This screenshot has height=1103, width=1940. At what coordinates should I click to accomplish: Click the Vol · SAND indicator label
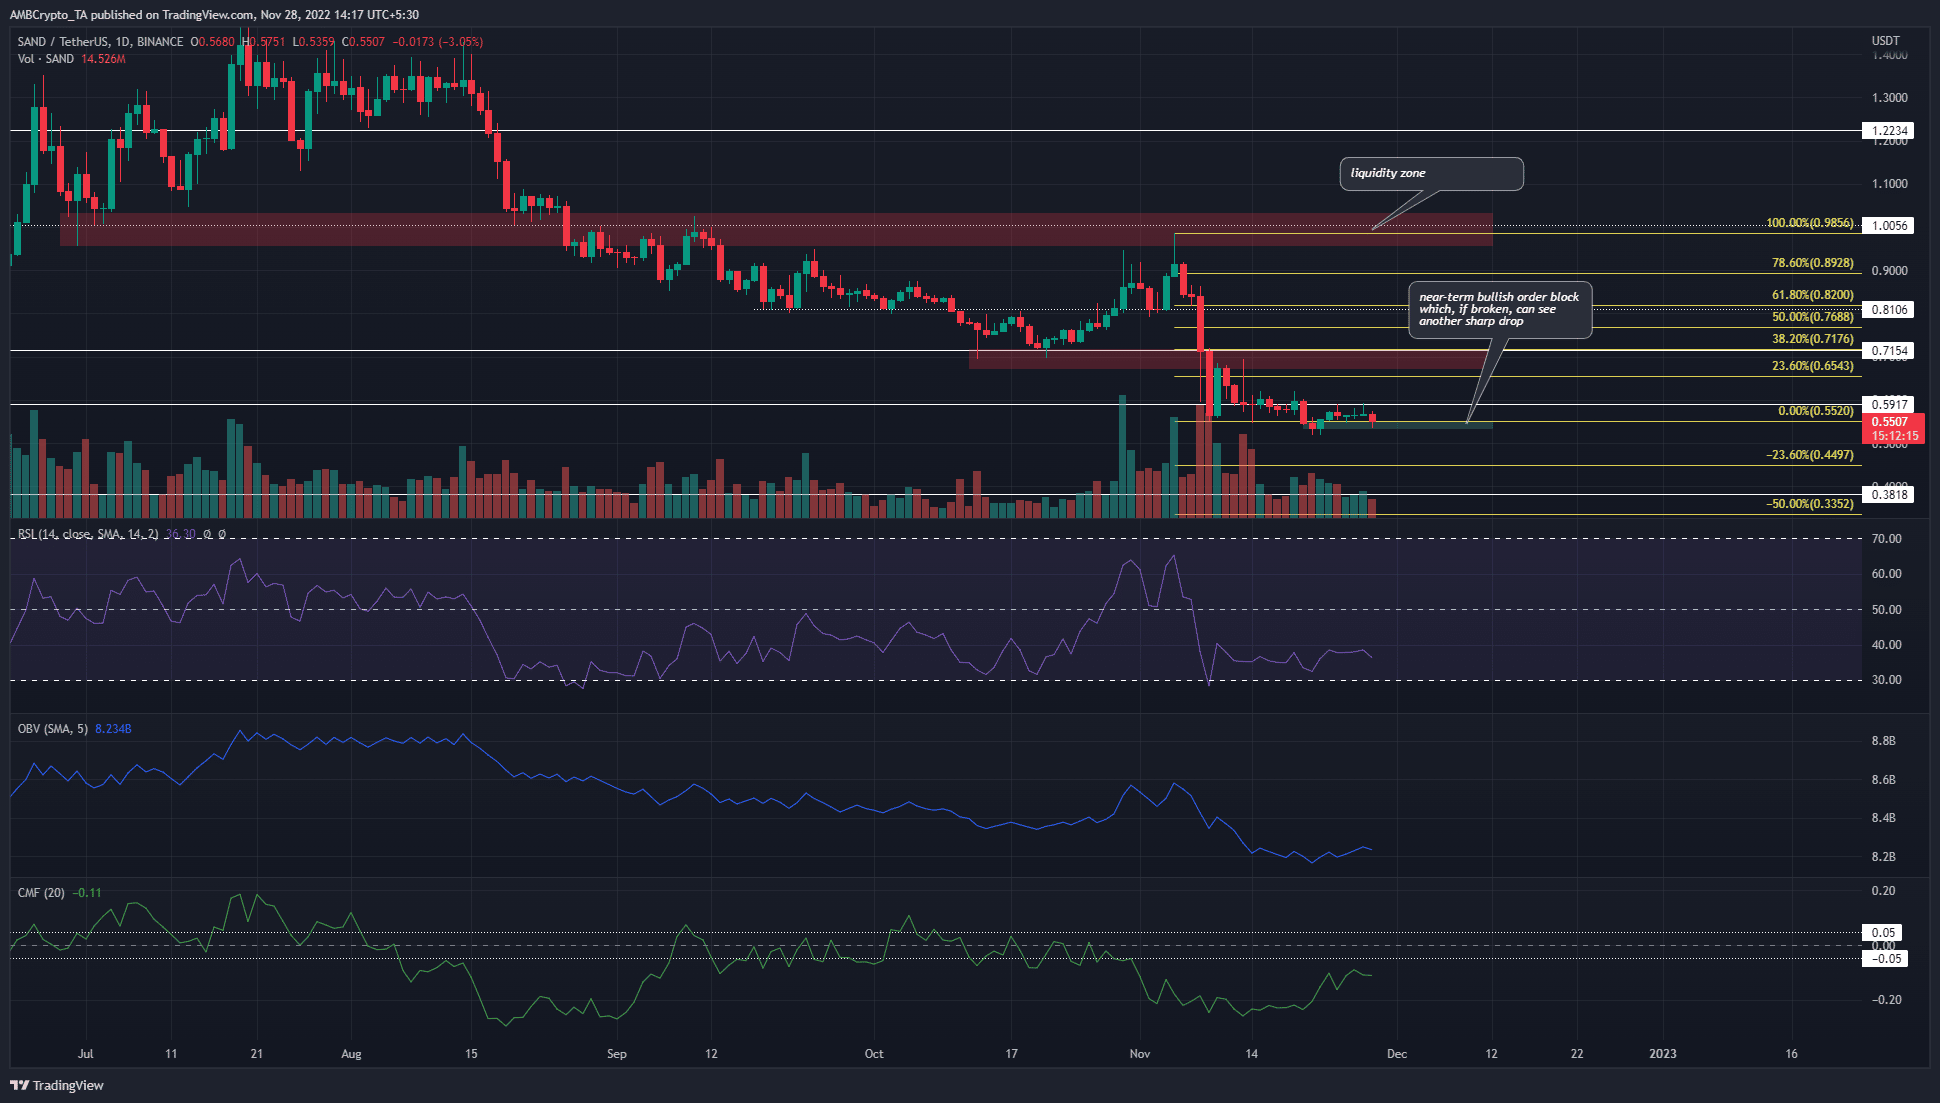(46, 59)
